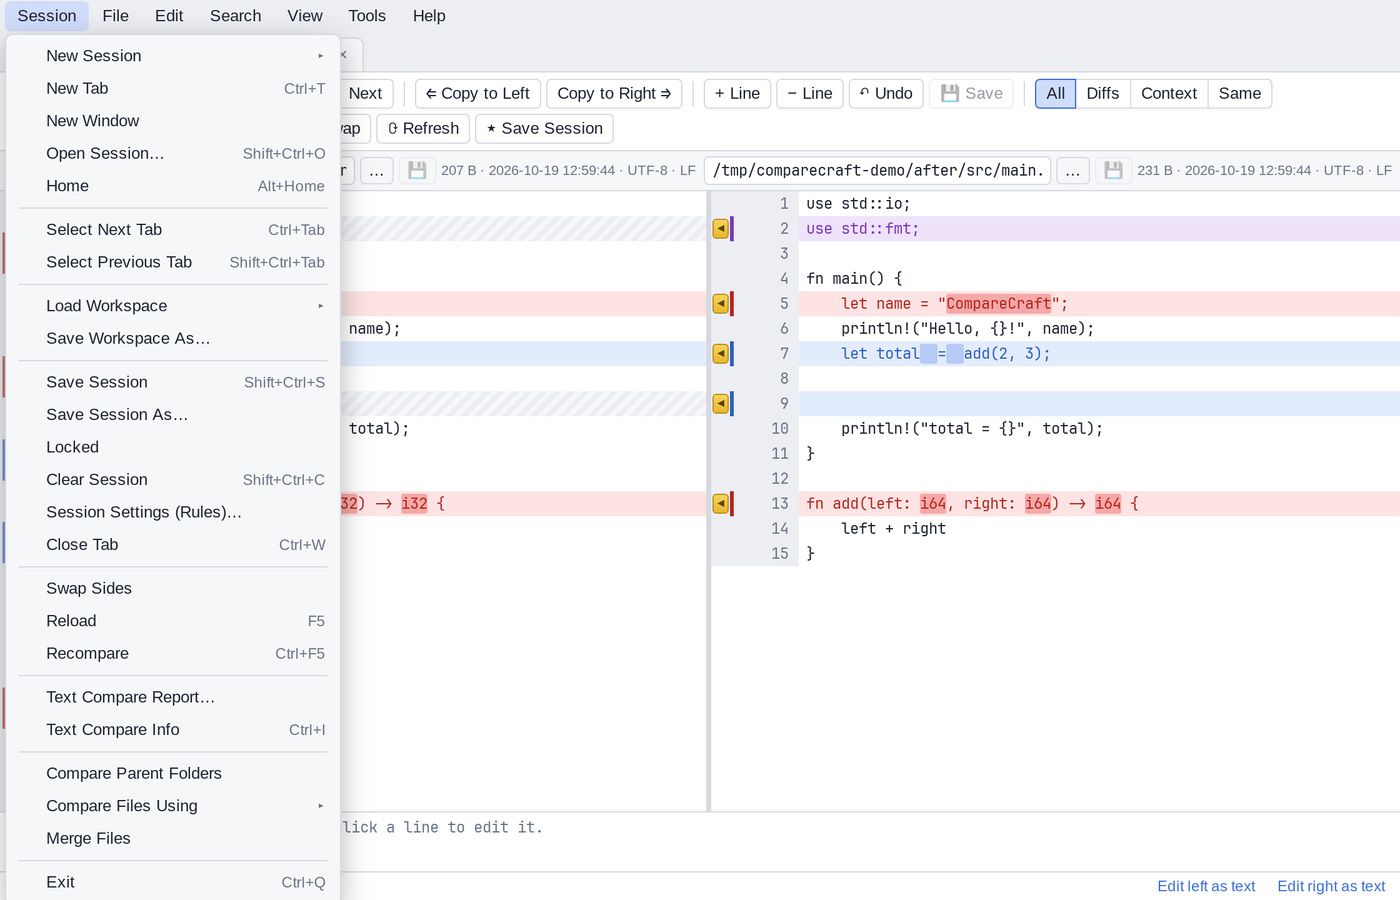Select Clear Session in the menu
The width and height of the screenshot is (1400, 900).
tap(173, 480)
